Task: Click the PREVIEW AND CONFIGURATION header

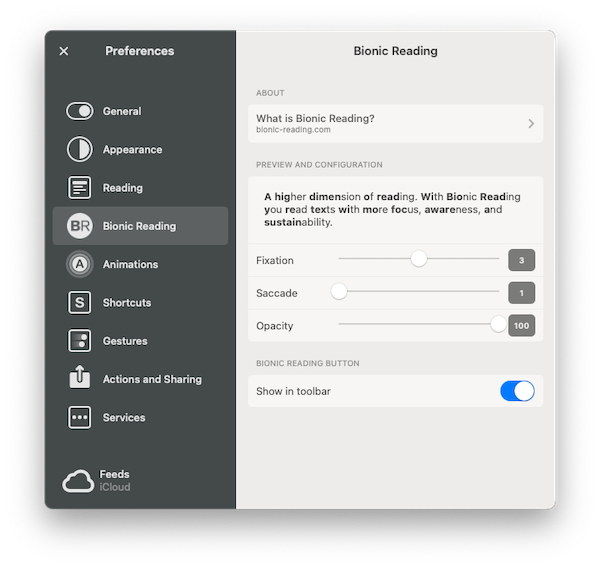Action: click(x=319, y=165)
